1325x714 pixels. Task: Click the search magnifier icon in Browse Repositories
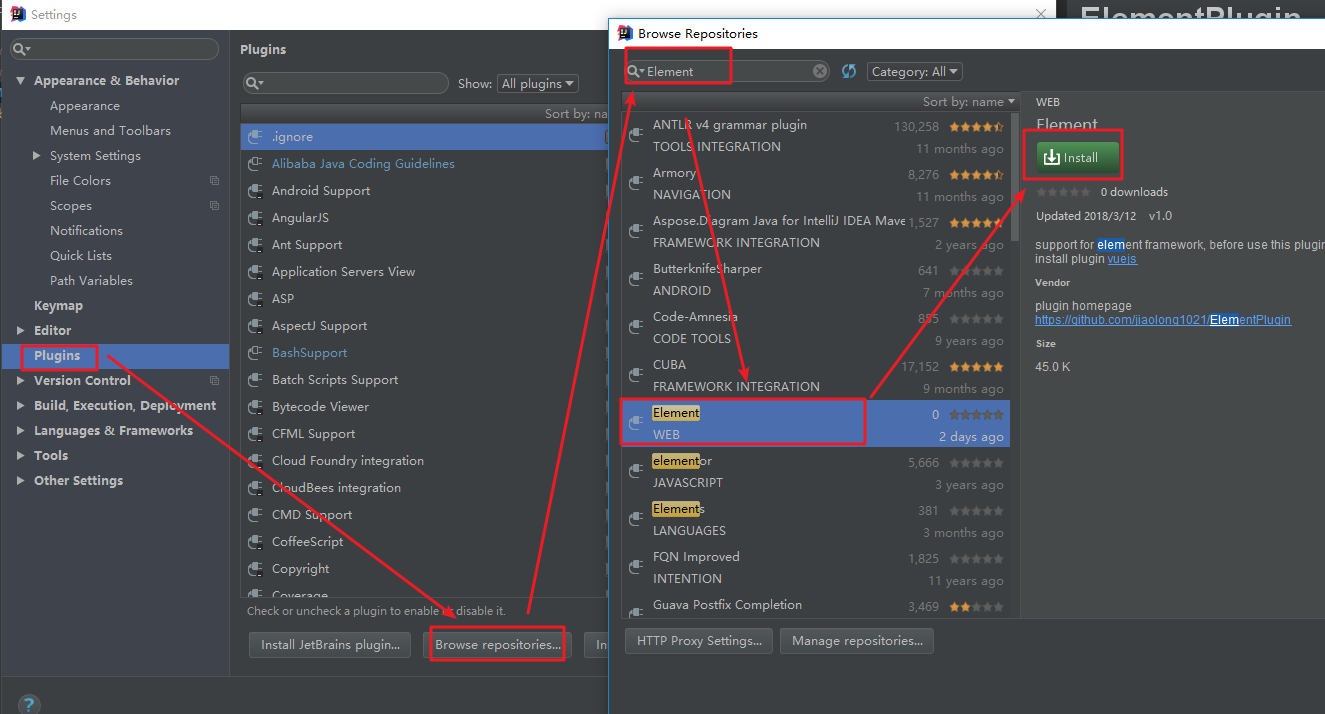click(636, 71)
